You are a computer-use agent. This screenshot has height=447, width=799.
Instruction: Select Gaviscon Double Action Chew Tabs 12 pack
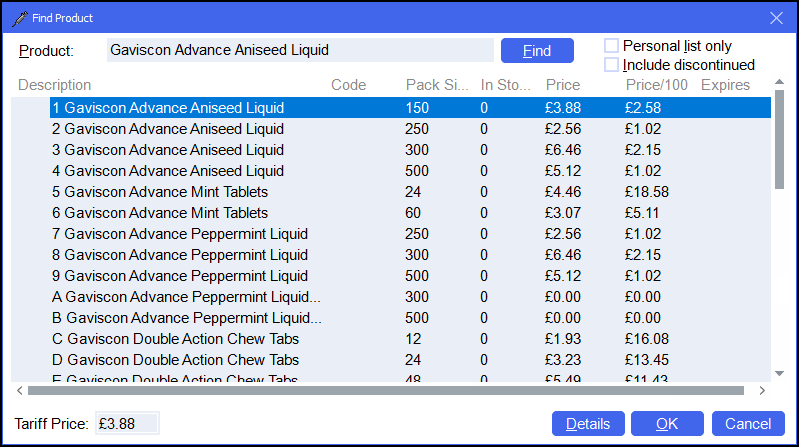point(175,339)
